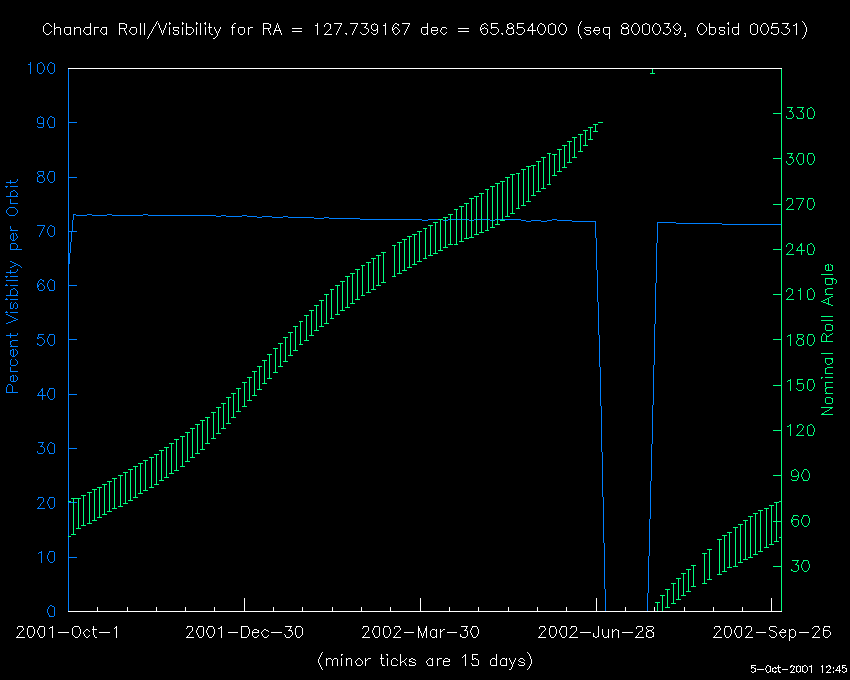This screenshot has width=850, height=680.
Task: Click the 'Percent Visibility per Orbit' axis label
Action: pyautogui.click(x=14, y=286)
